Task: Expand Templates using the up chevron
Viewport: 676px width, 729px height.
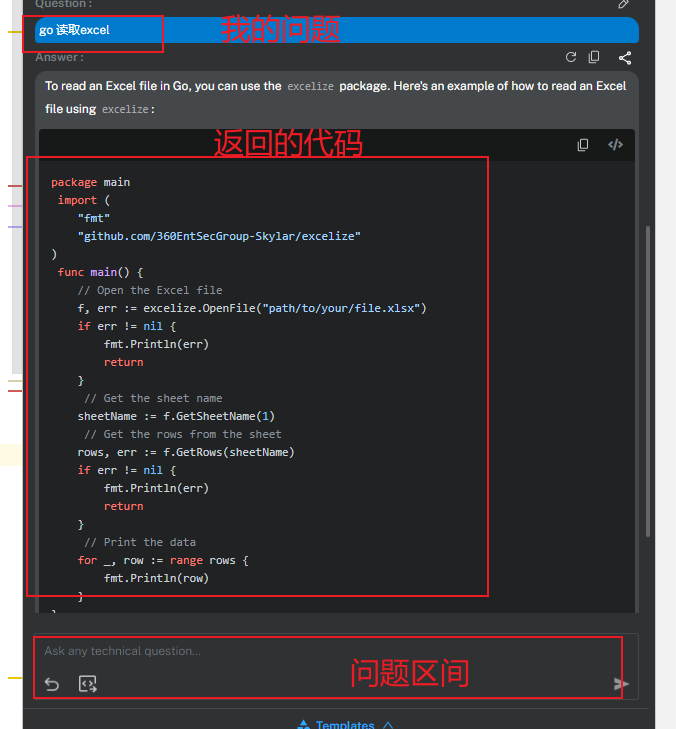Action: pos(388,724)
